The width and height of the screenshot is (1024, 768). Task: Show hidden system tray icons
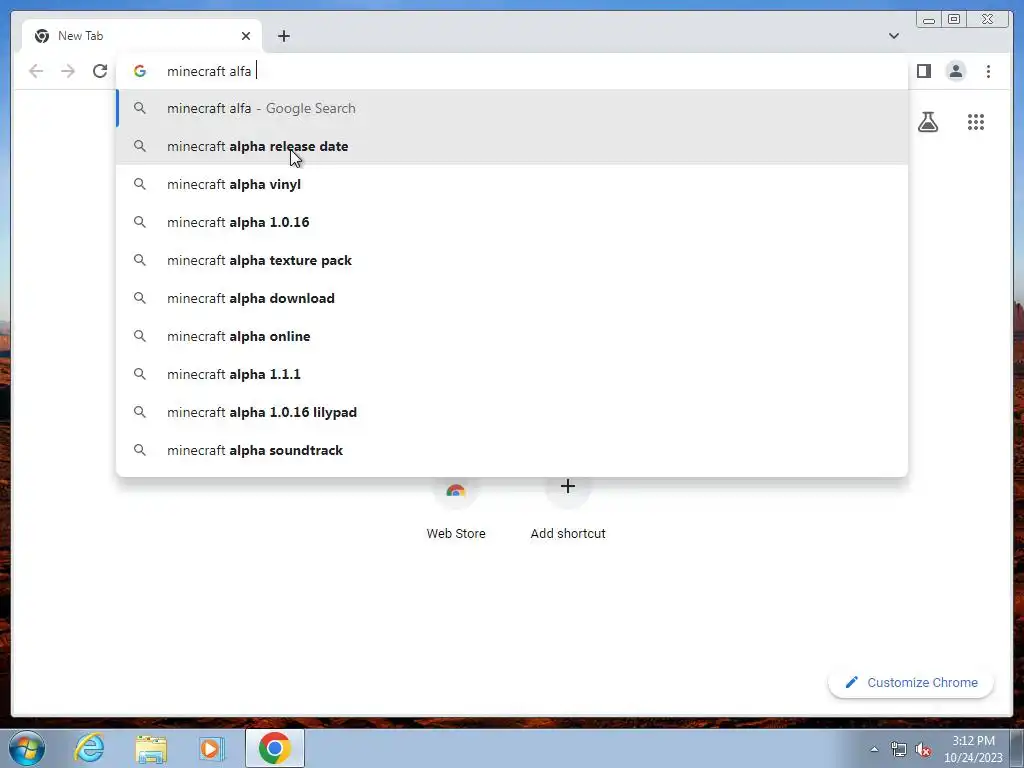point(874,750)
